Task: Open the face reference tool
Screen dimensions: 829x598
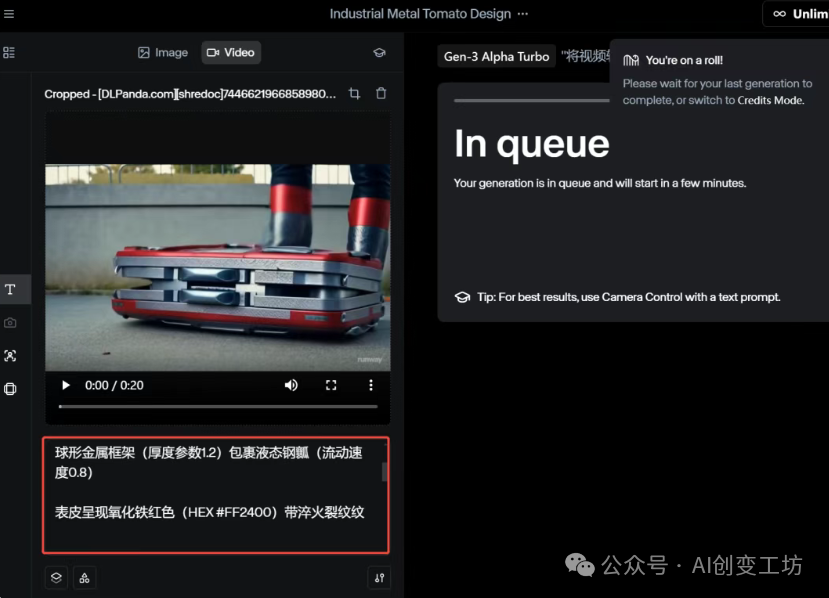Action: tap(10, 356)
